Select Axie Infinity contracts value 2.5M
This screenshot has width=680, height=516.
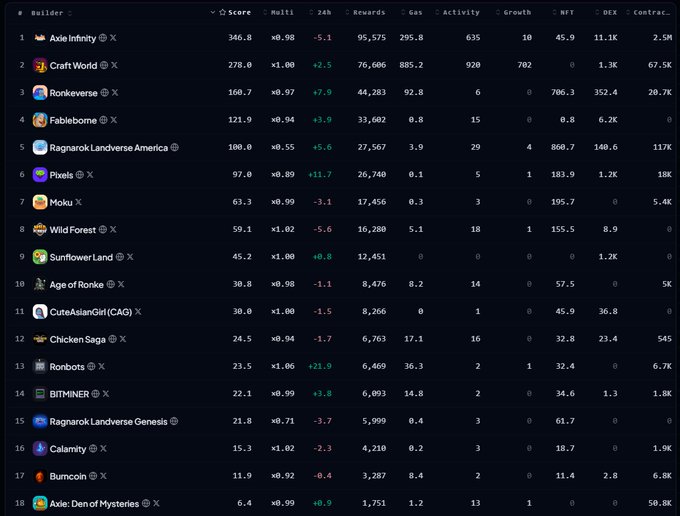pyautogui.click(x=662, y=38)
